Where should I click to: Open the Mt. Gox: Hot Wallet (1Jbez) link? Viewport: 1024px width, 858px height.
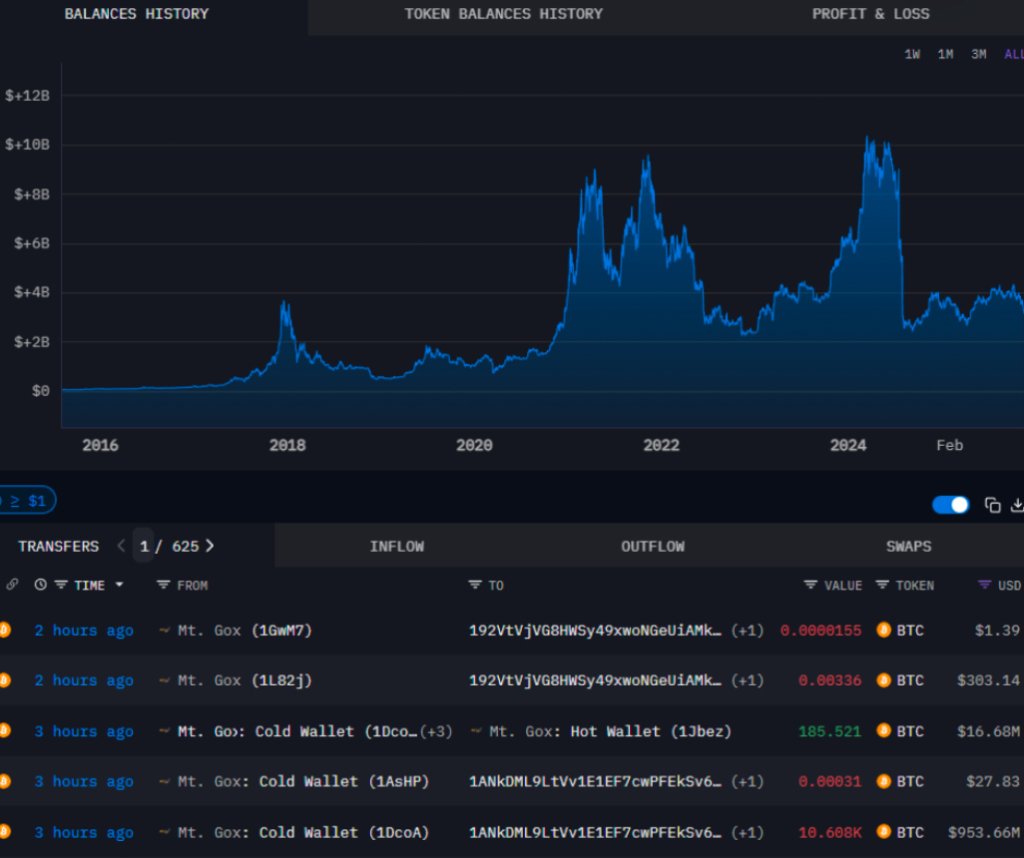(608, 731)
